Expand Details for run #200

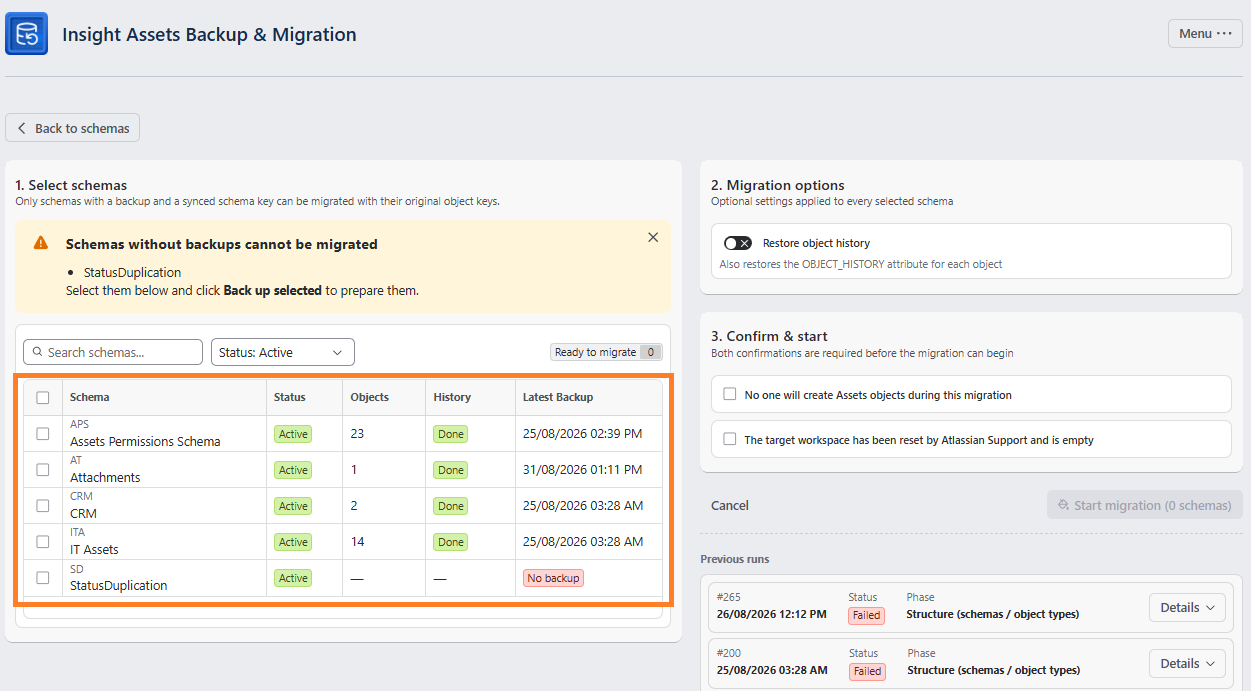(x=1187, y=663)
